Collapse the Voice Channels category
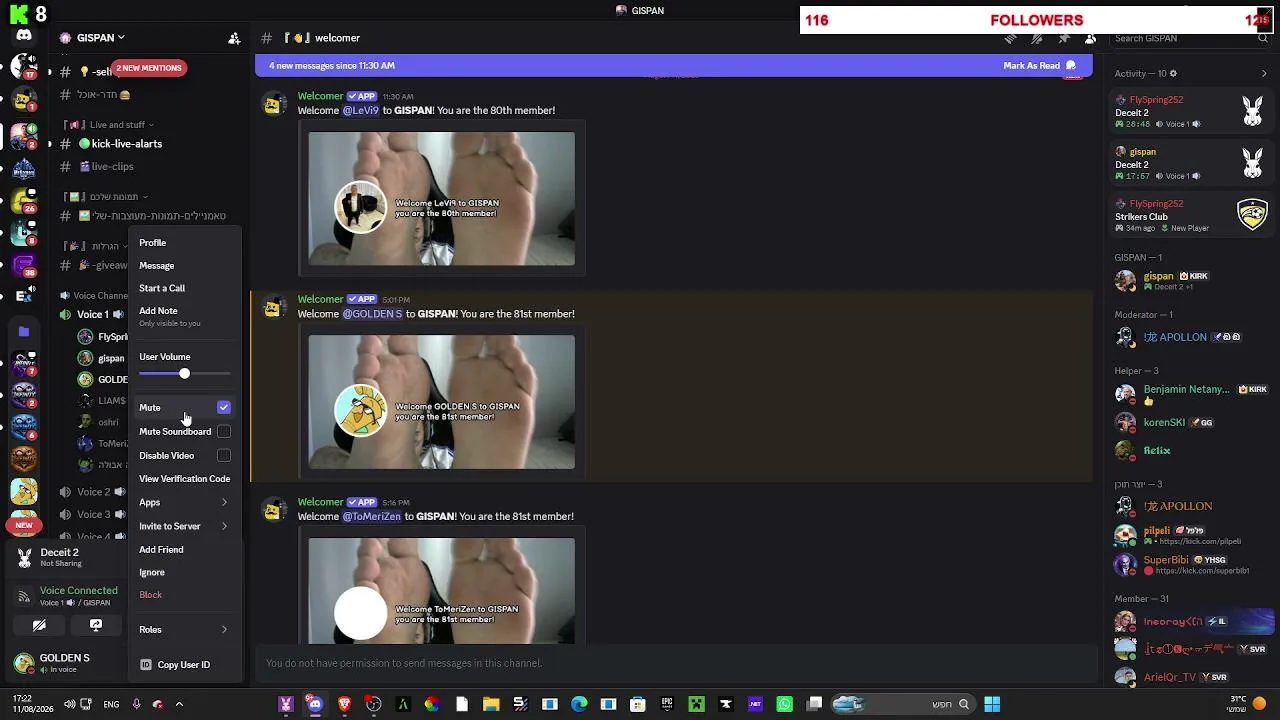The image size is (1280, 720). [93, 296]
